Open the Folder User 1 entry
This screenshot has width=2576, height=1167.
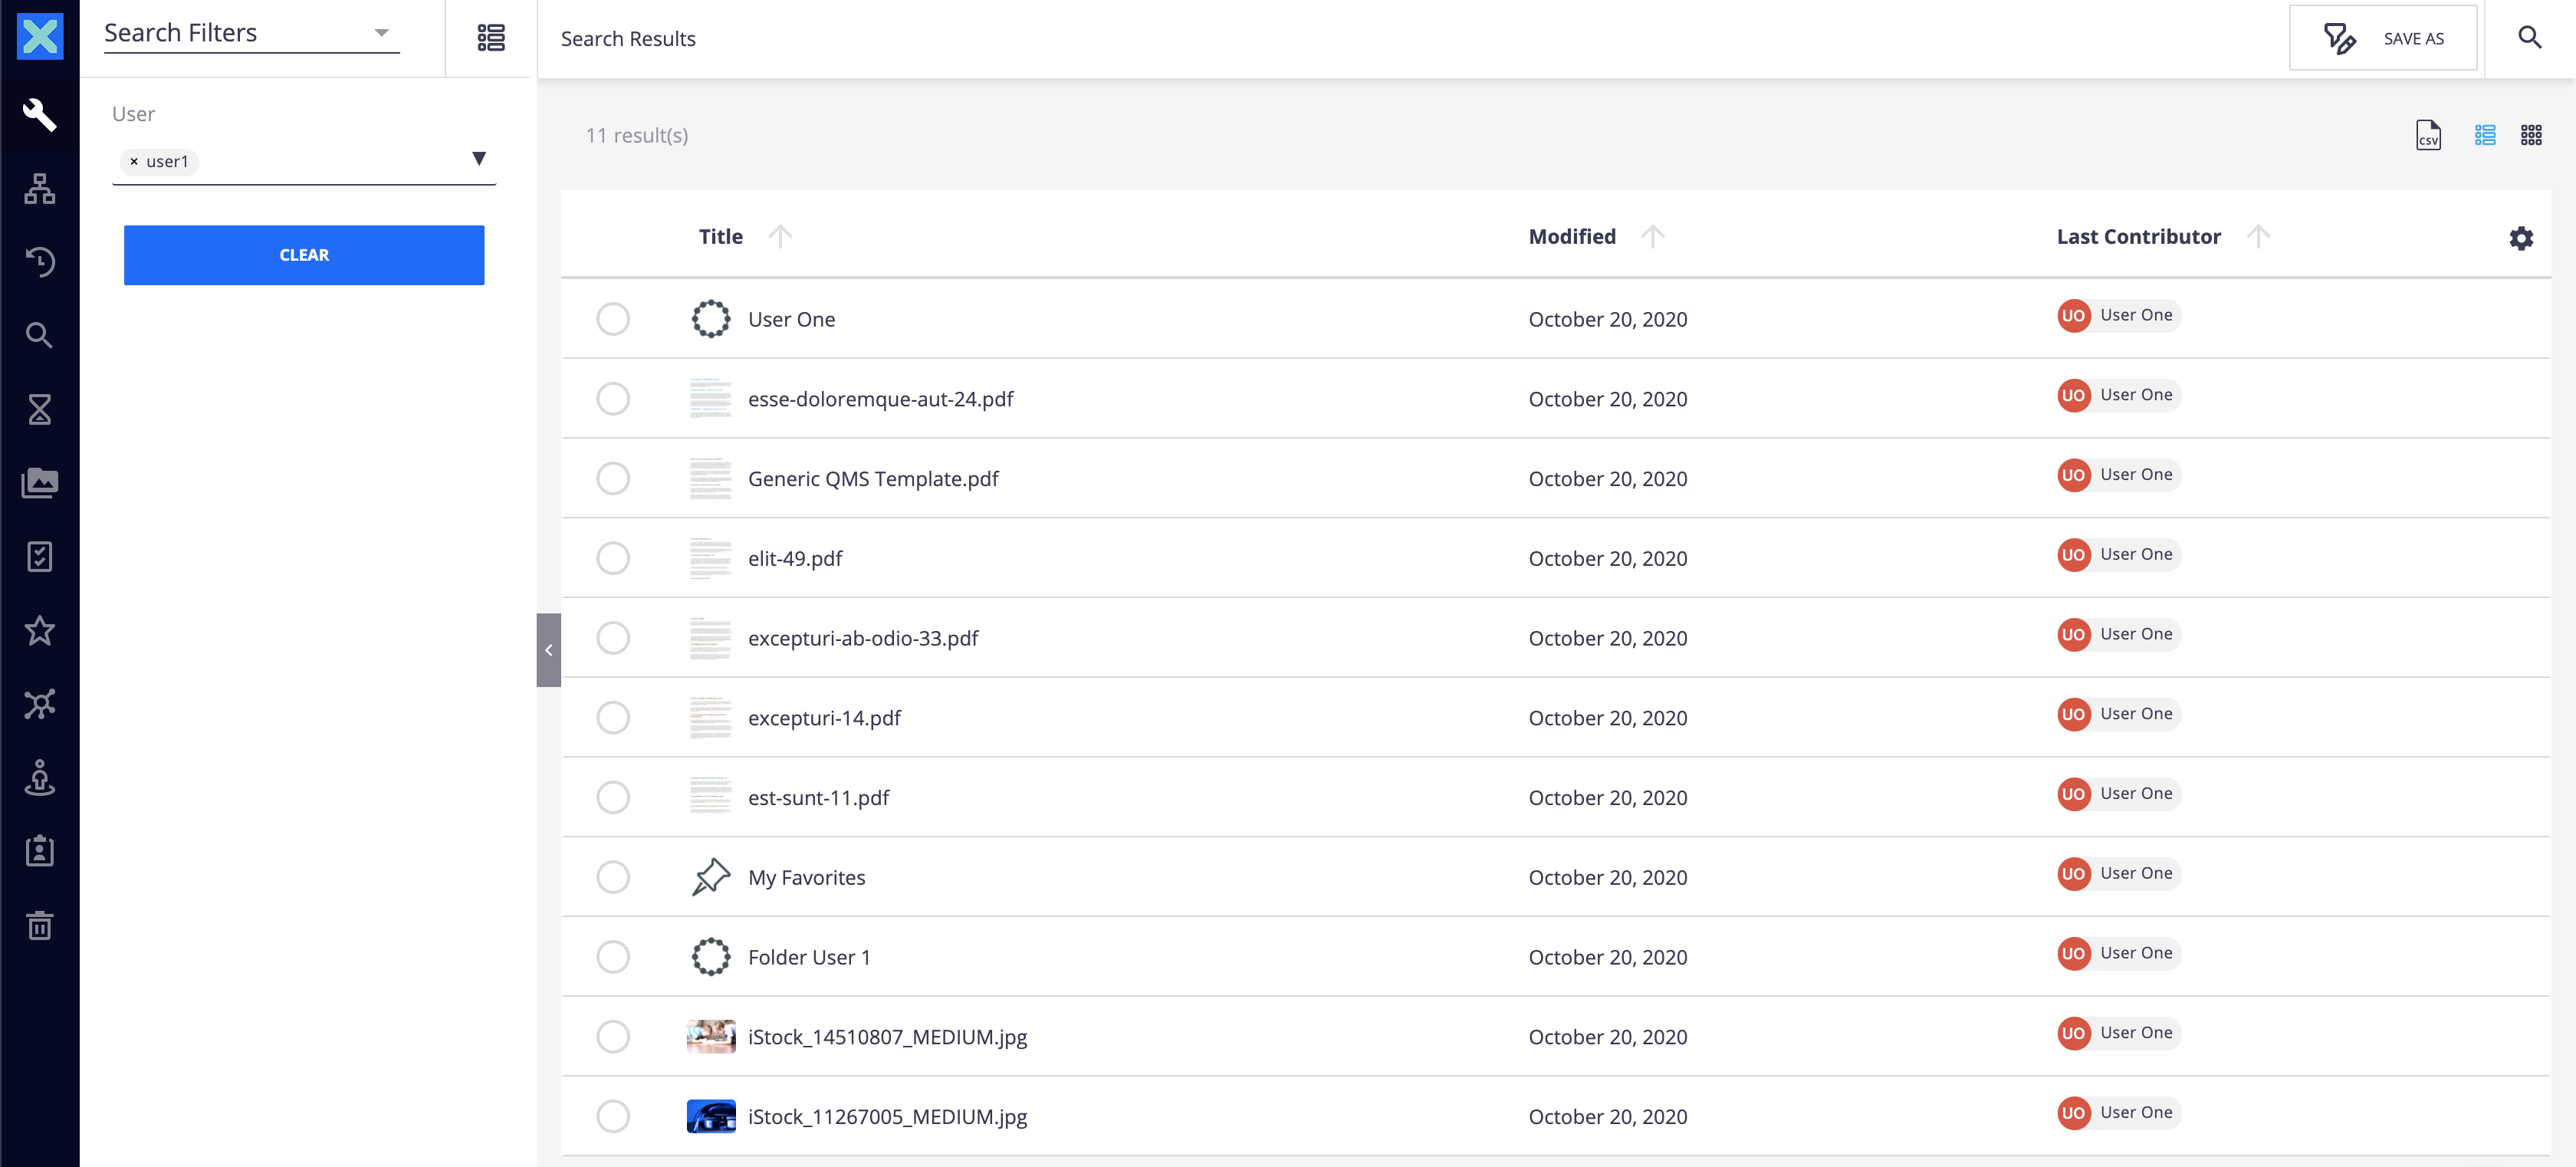tap(809, 957)
